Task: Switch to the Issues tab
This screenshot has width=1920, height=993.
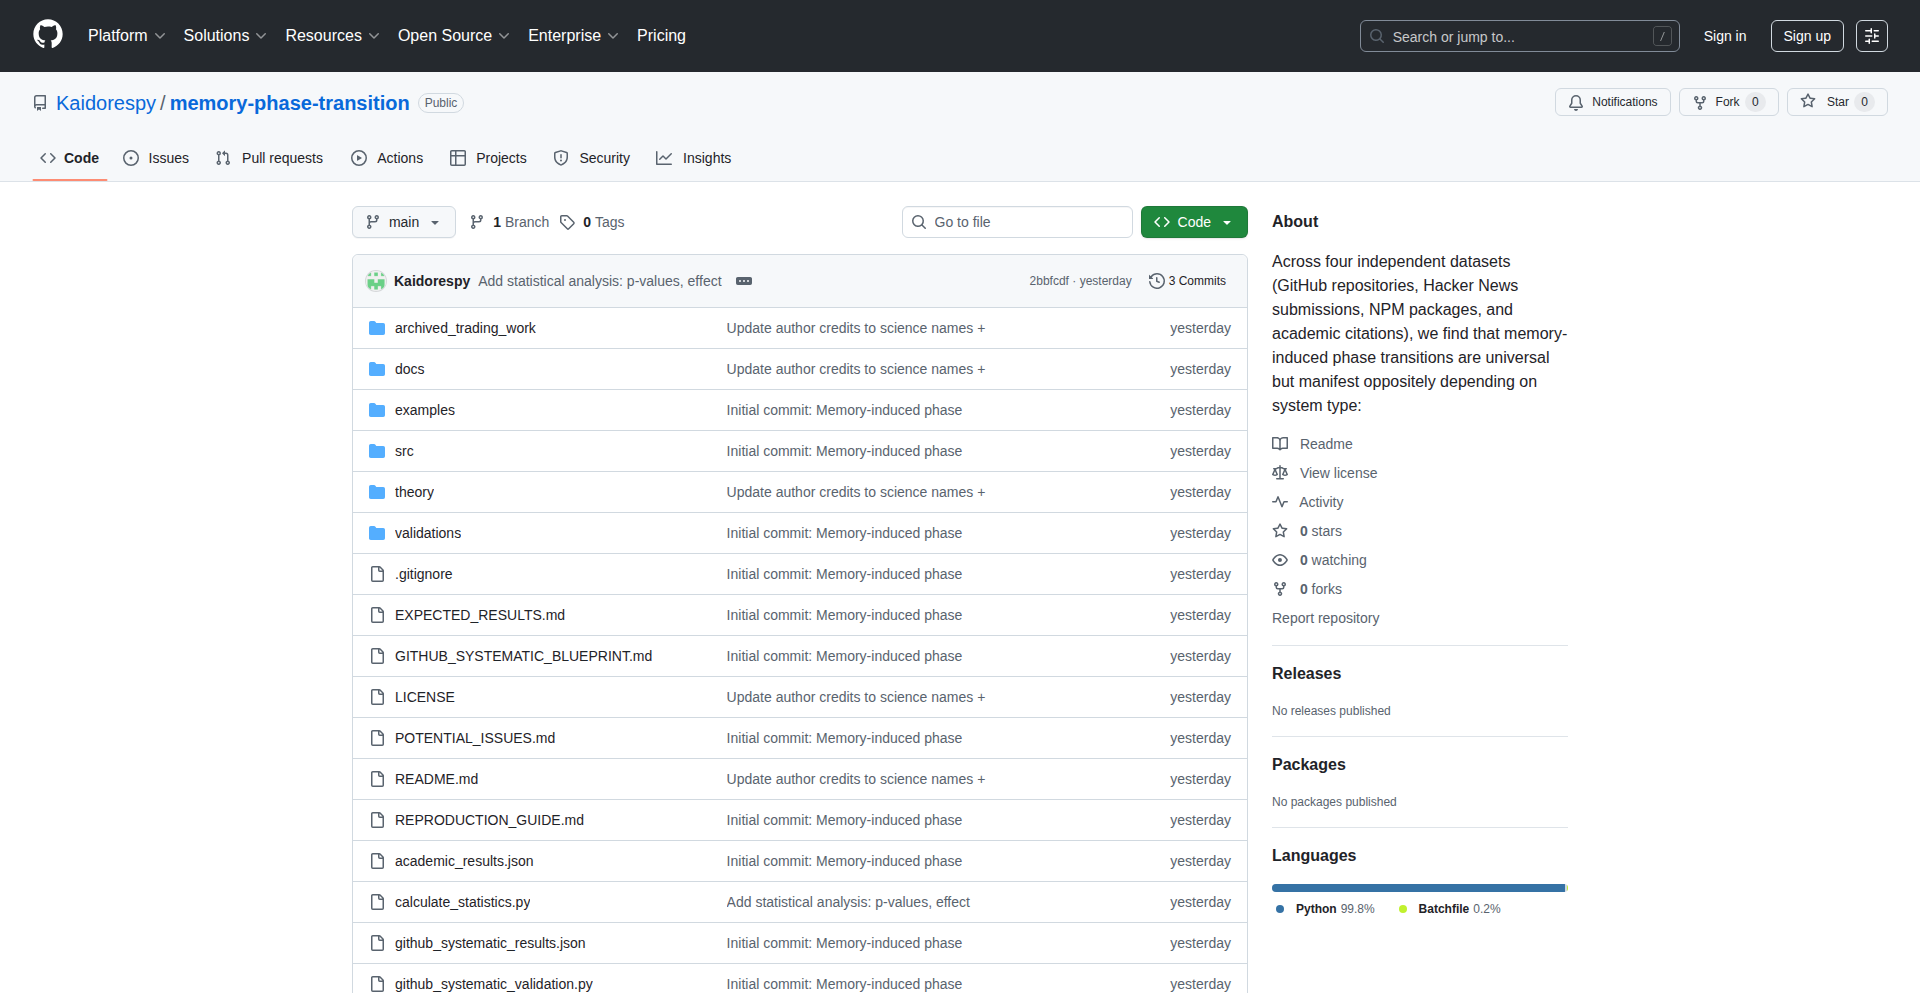Action: 156,158
